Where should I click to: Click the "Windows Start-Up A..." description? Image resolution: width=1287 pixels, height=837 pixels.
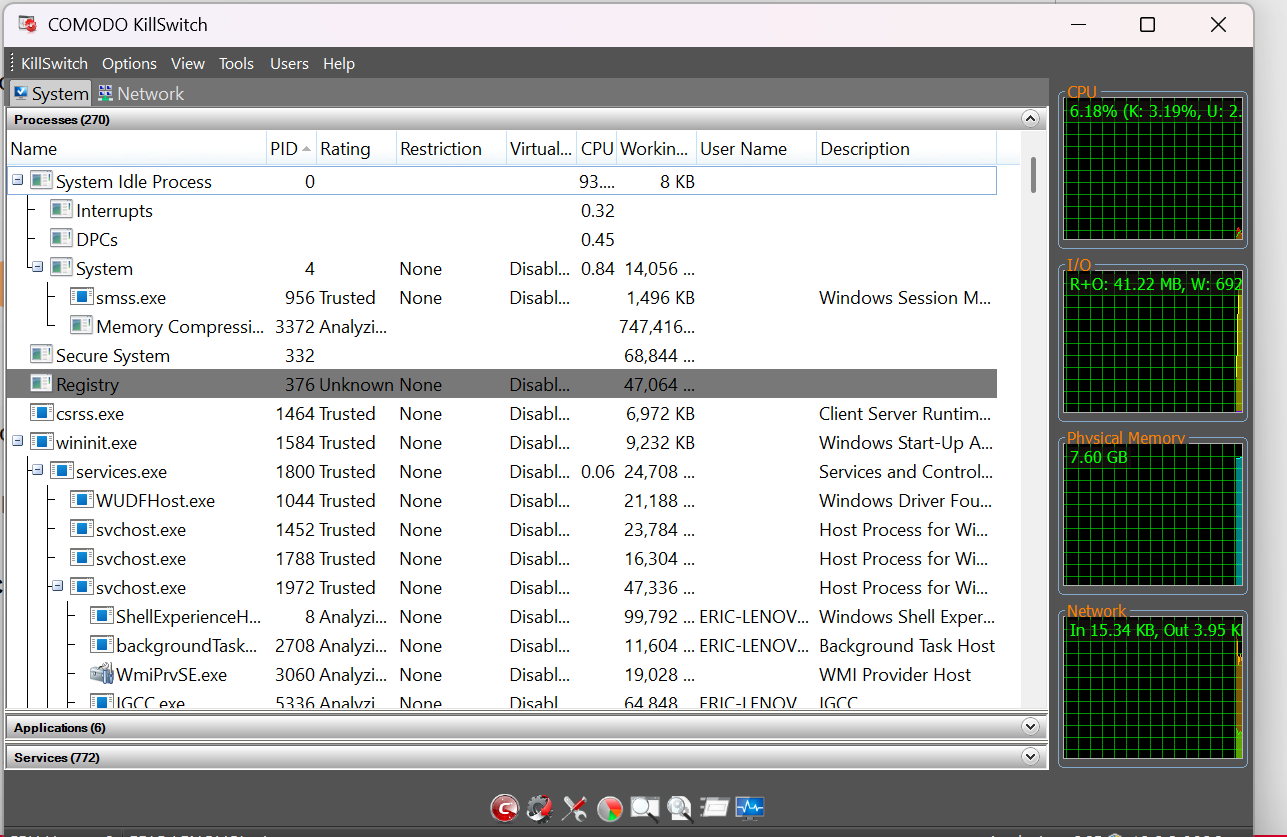point(906,443)
